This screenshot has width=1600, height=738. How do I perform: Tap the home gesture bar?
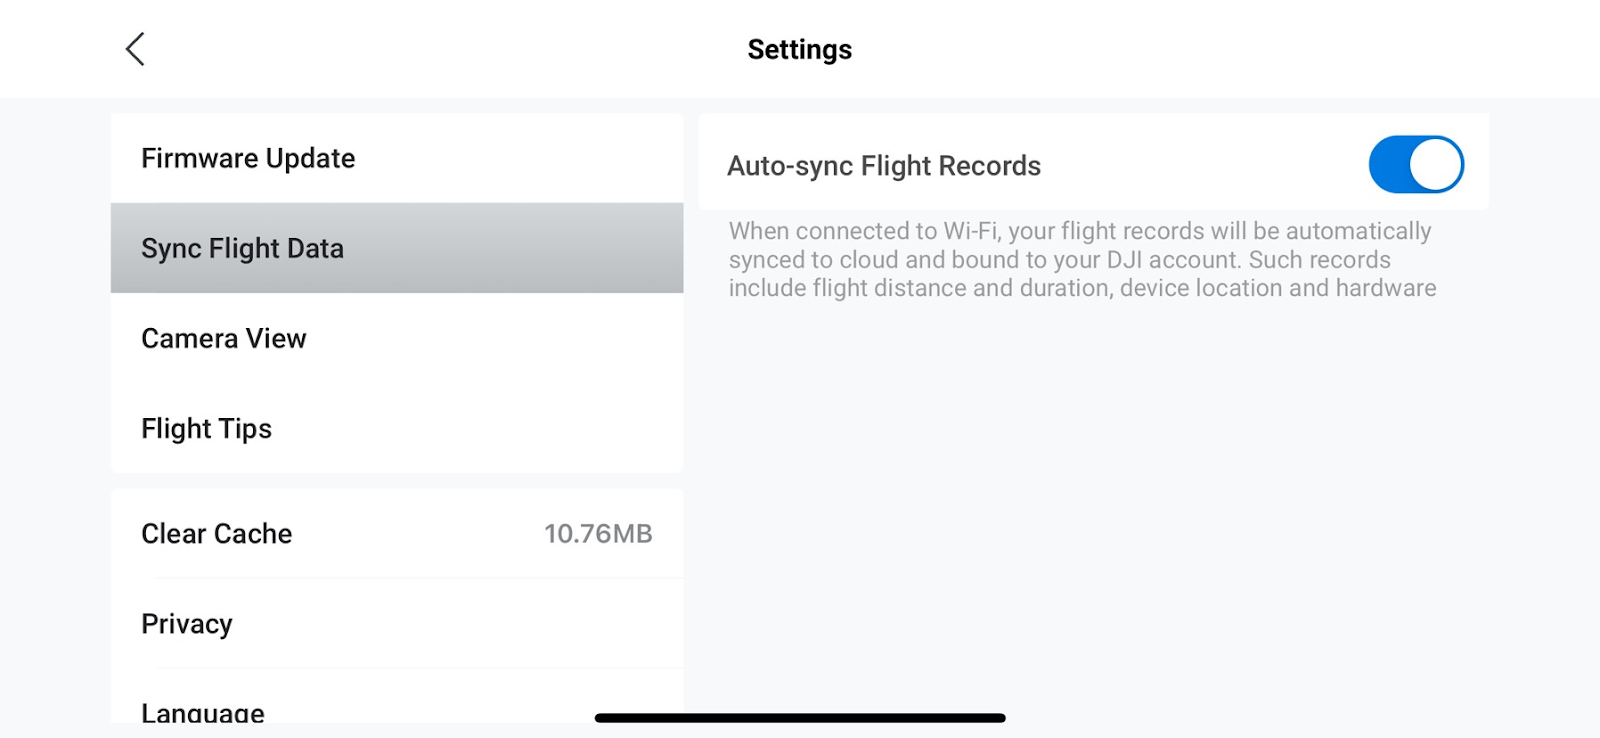800,717
